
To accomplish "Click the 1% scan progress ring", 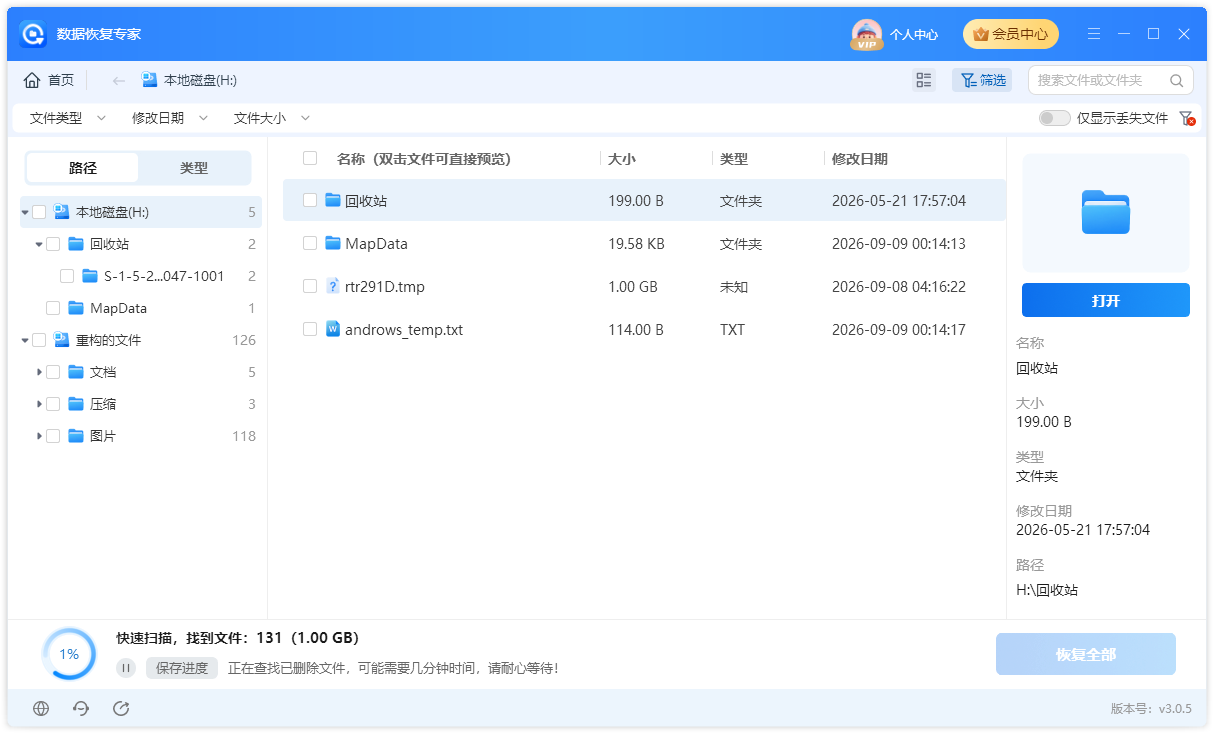I will pyautogui.click(x=69, y=654).
